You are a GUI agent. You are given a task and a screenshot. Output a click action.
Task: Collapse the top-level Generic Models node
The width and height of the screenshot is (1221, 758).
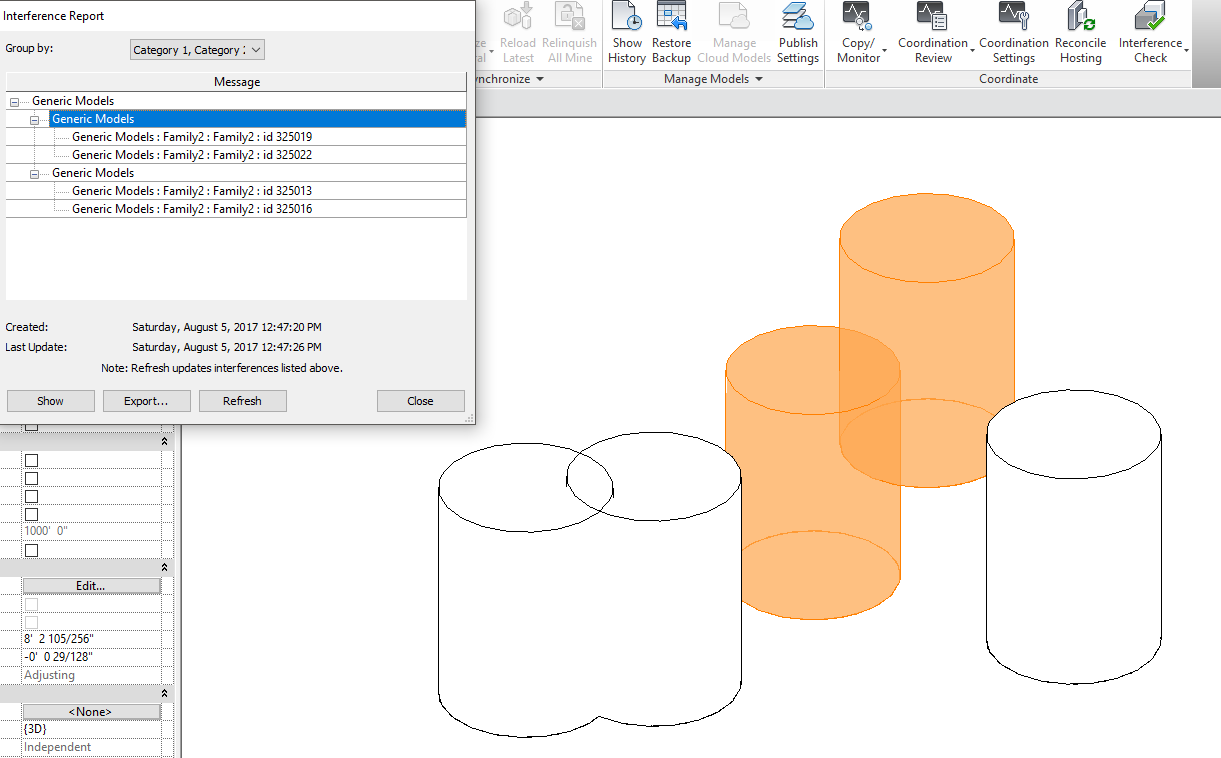[15, 102]
